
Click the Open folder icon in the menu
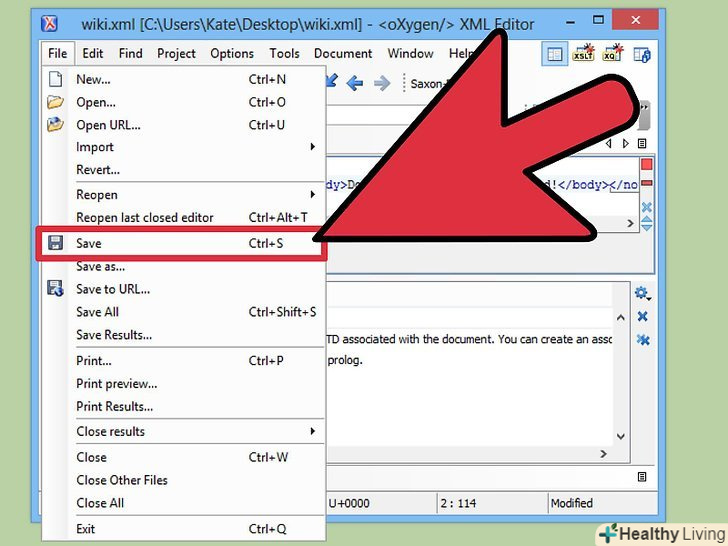[55, 102]
